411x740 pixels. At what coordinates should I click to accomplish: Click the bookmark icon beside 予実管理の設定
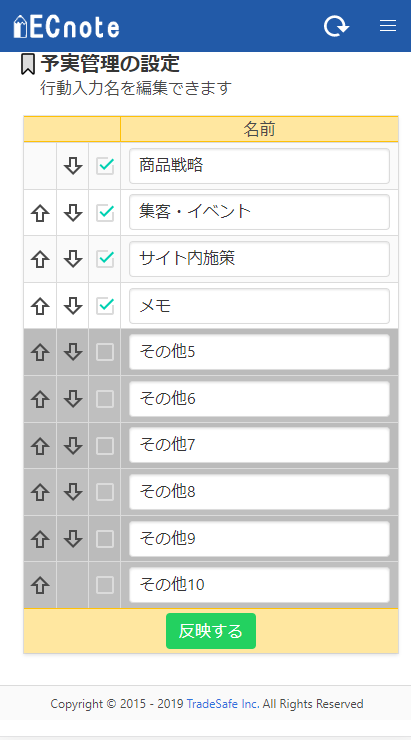28,64
